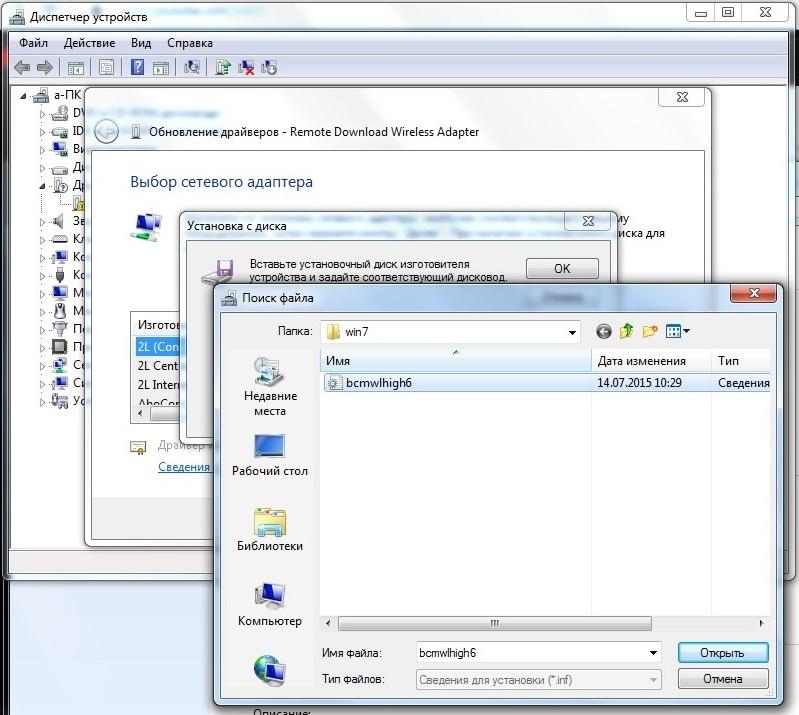This screenshot has height=715, width=799.
Task: Expand the processors tree node
Action: pos(42,348)
